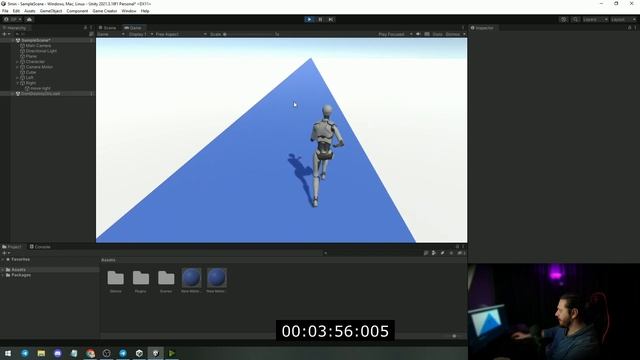Image resolution: width=640 pixels, height=360 pixels.
Task: Open the Layout dropdown
Action: pos(623,20)
